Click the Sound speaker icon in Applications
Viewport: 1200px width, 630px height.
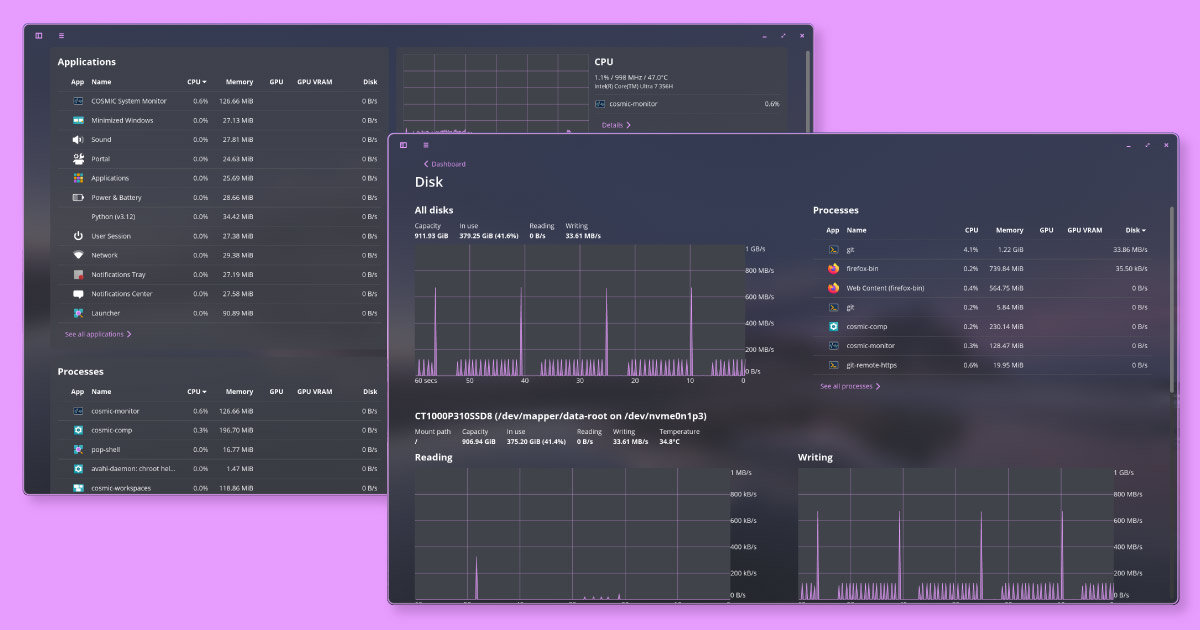pyautogui.click(x=78, y=140)
